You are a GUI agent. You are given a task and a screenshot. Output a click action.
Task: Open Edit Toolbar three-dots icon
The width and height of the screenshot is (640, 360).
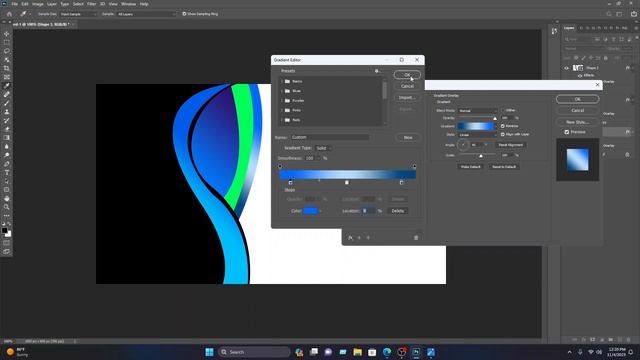point(7,216)
